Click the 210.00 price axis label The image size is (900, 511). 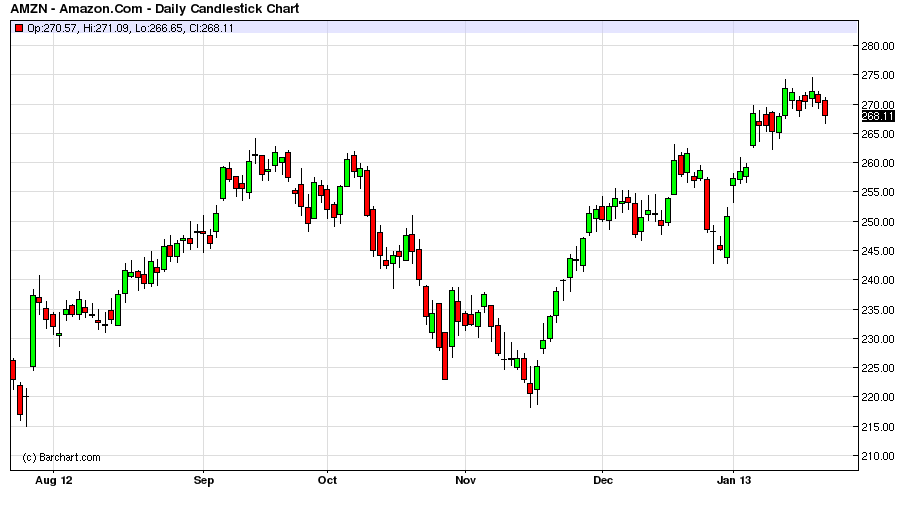click(x=876, y=456)
